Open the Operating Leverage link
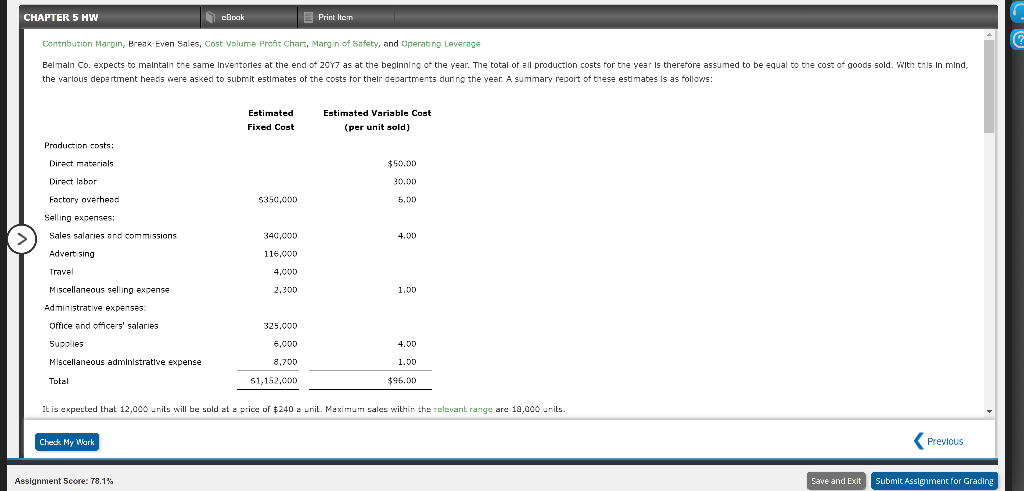The height and width of the screenshot is (491, 1024). click(441, 44)
